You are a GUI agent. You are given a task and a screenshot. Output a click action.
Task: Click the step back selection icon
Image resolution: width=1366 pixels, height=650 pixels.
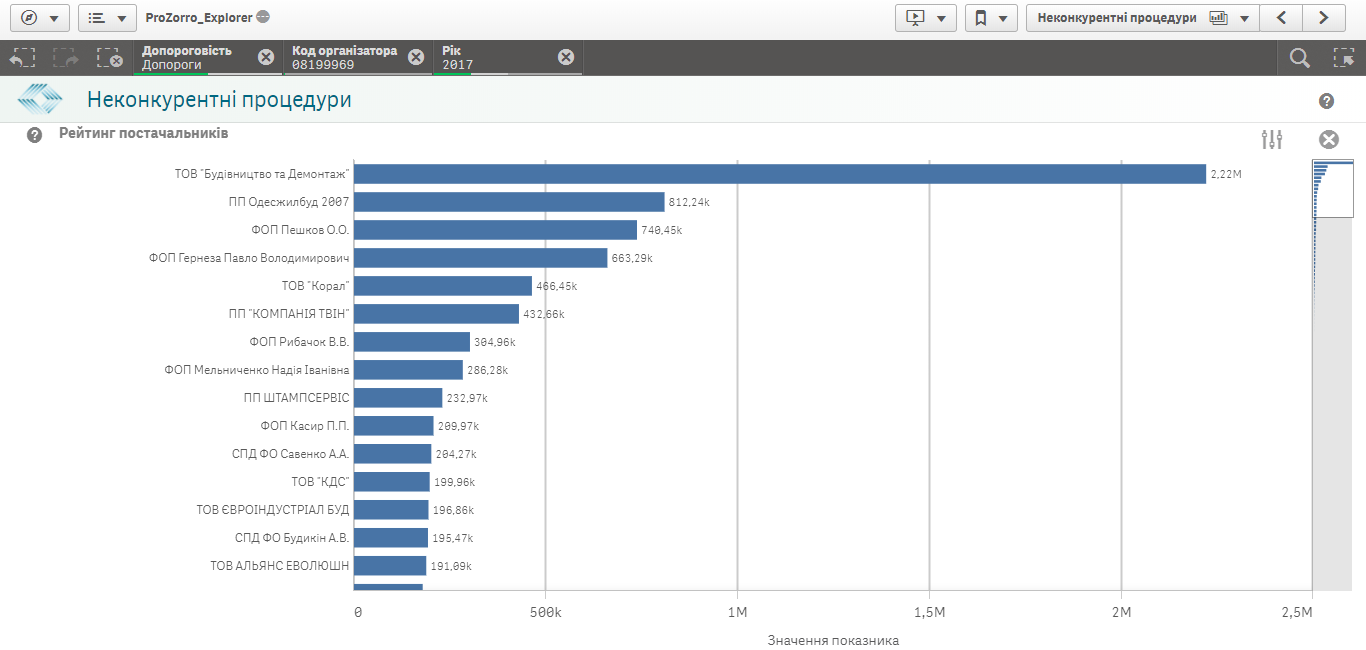22,58
